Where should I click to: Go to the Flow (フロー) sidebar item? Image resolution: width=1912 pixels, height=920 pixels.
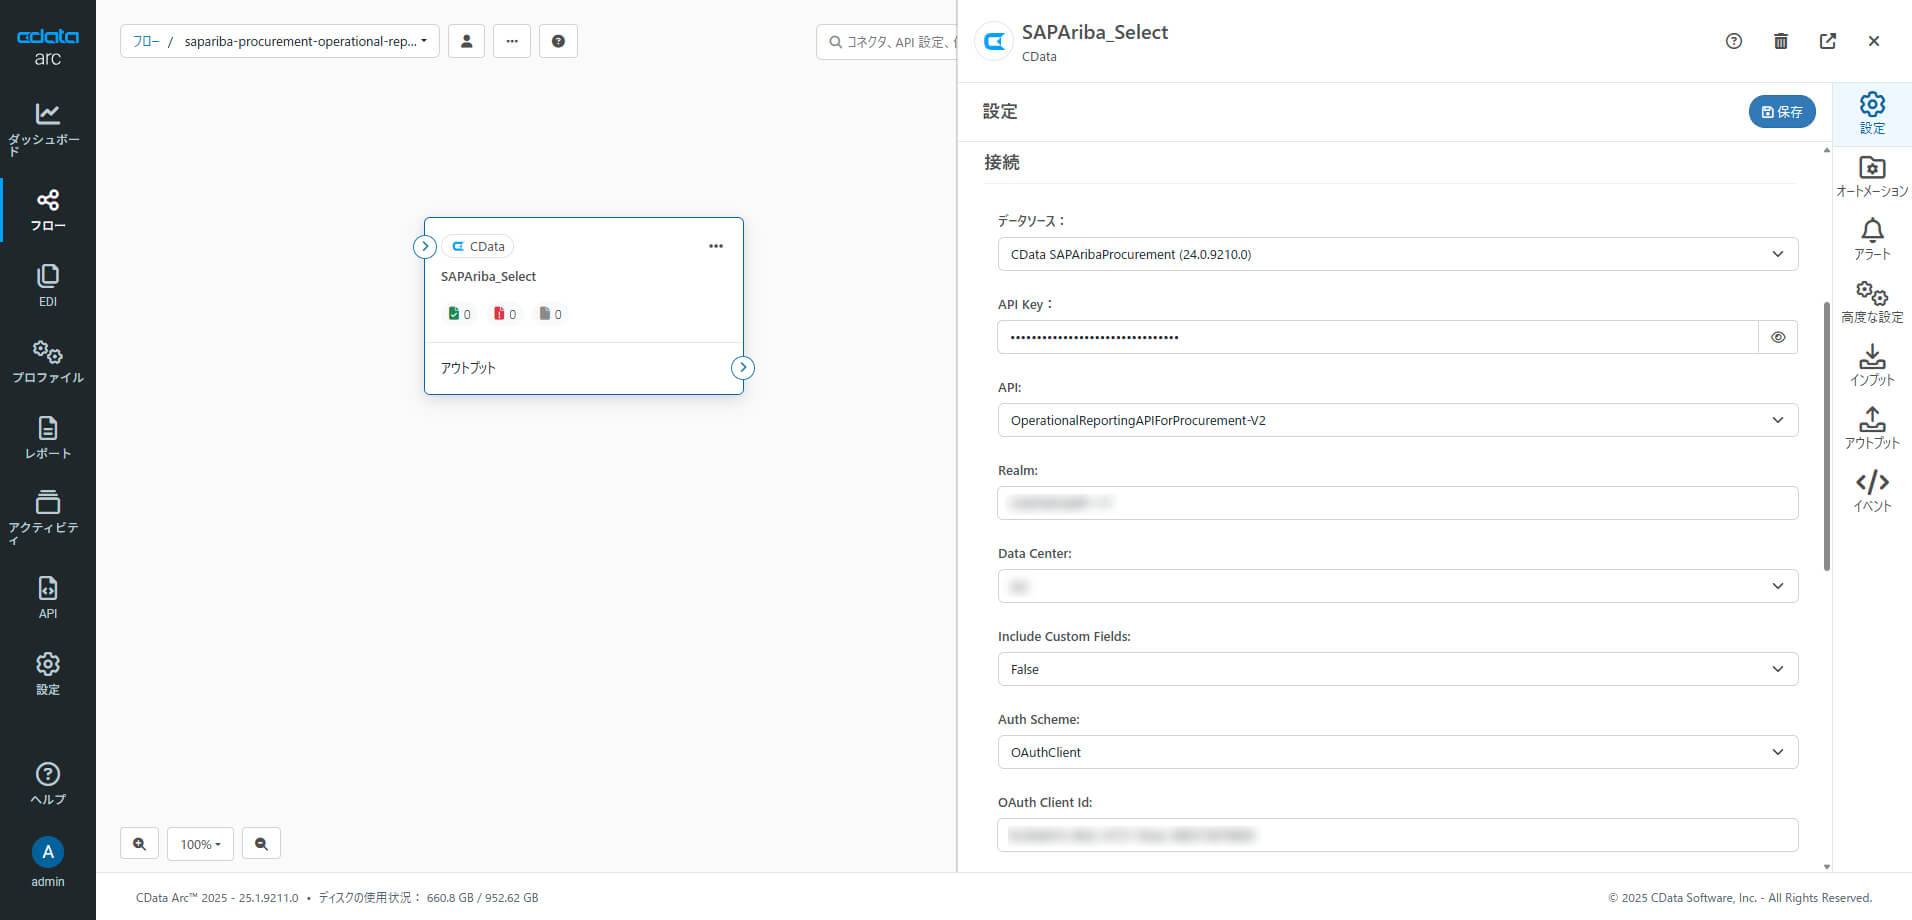(x=47, y=210)
